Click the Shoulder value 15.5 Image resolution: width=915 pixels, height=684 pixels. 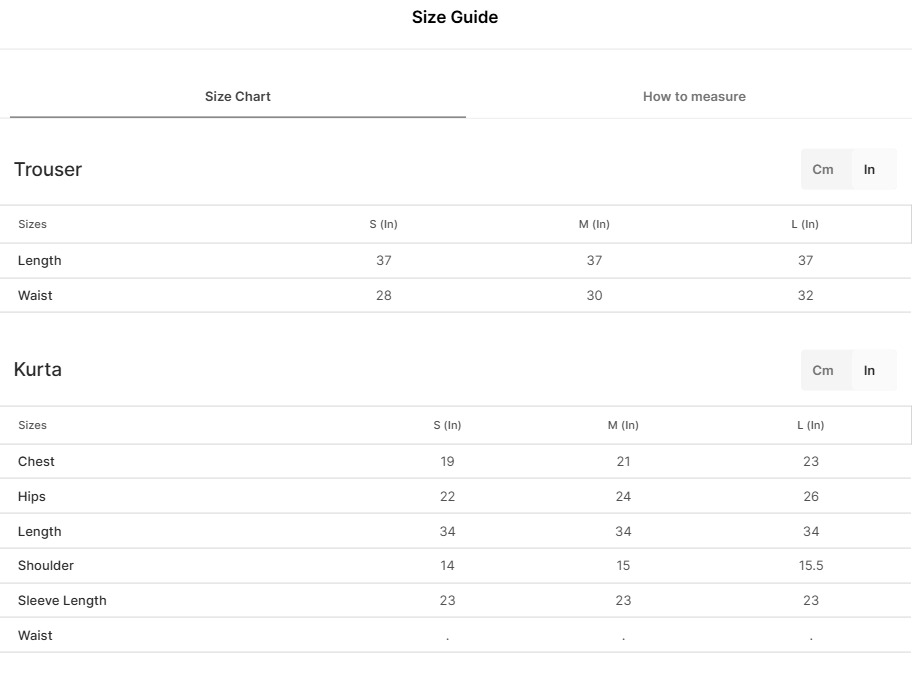pos(811,566)
